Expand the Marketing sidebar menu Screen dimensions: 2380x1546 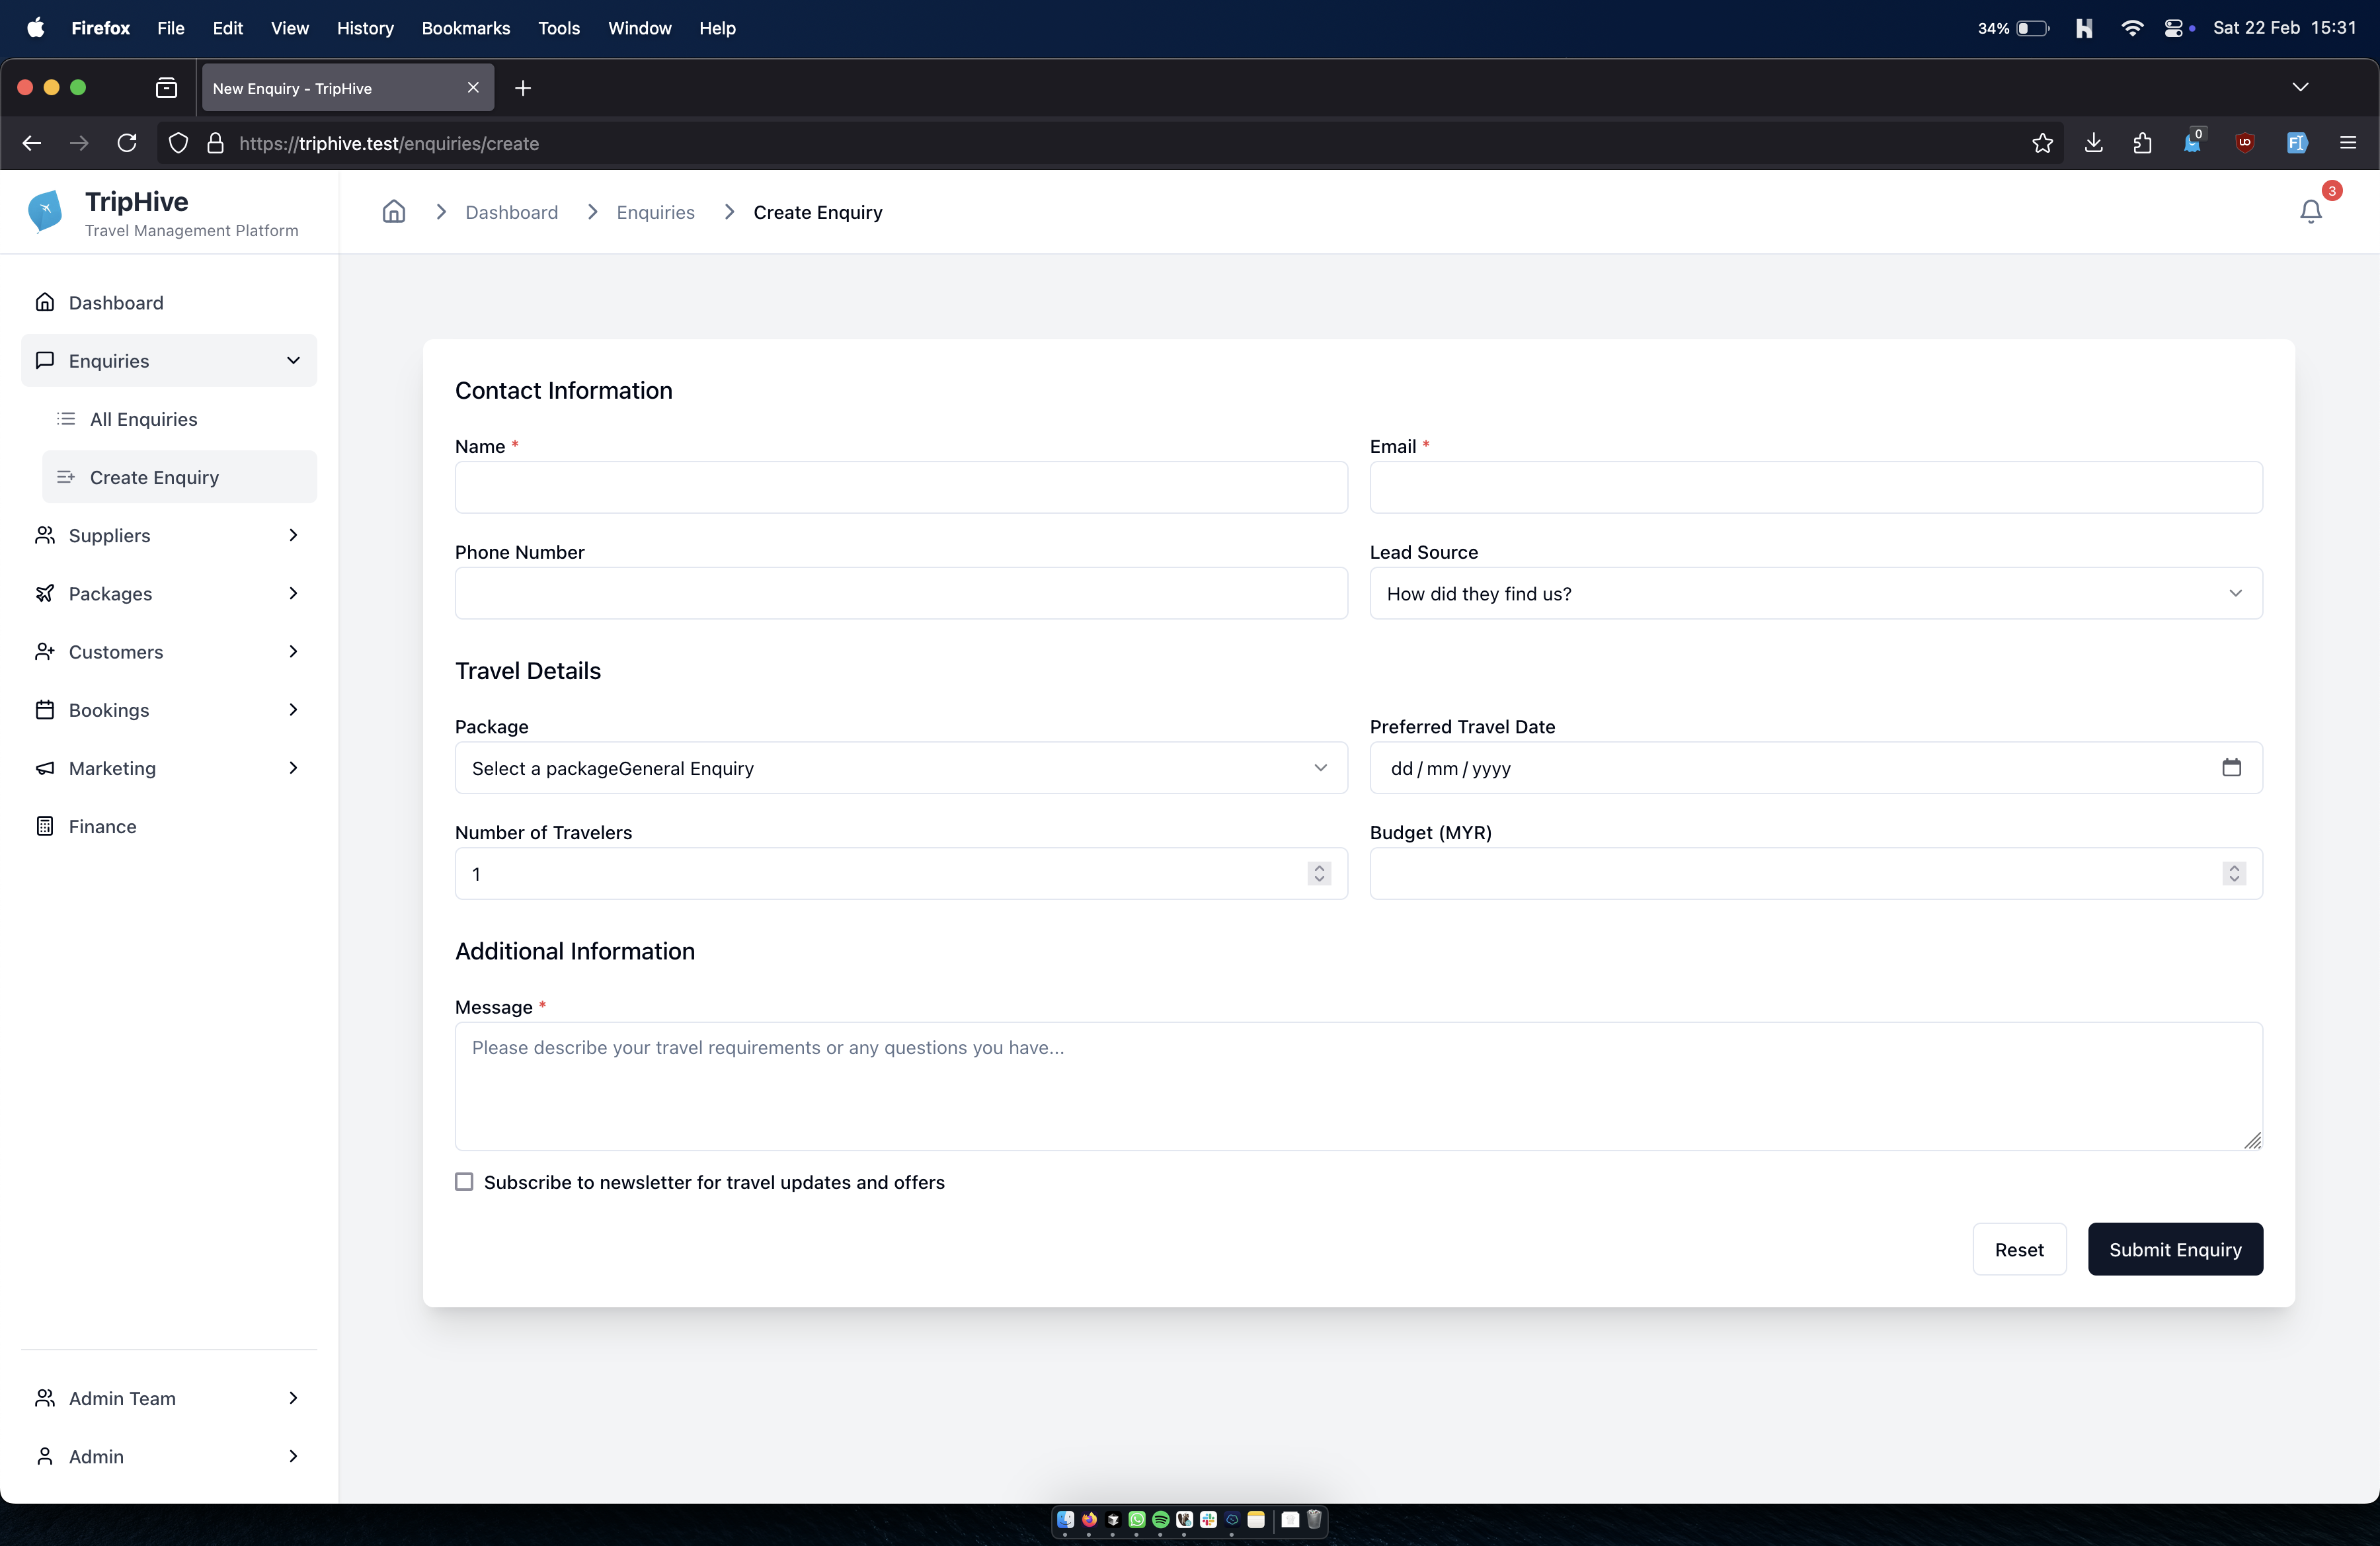coord(168,767)
